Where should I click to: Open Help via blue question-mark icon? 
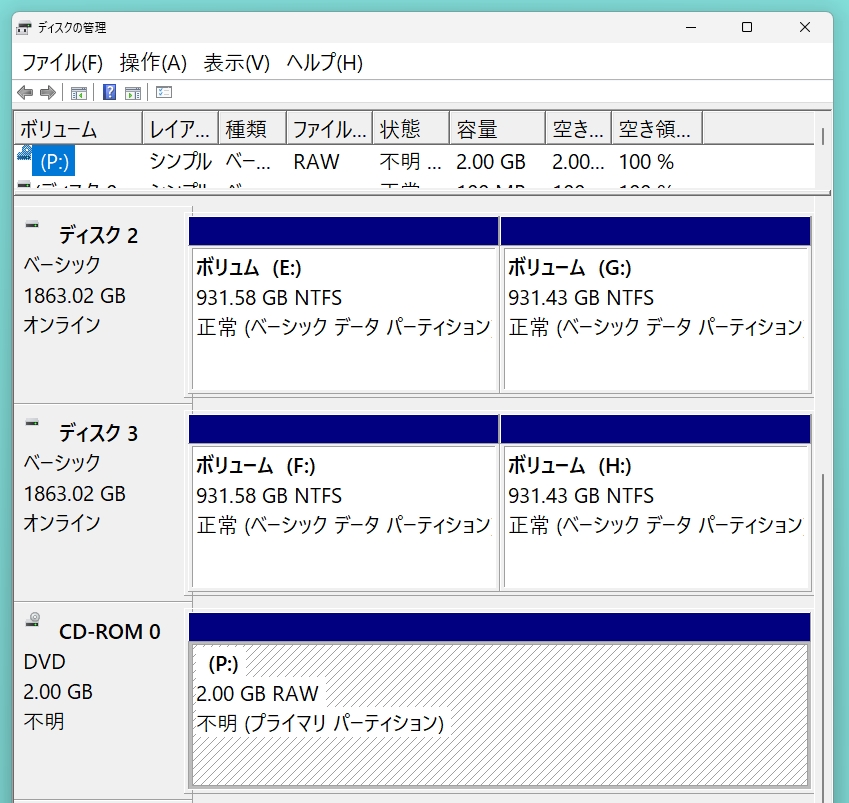point(109,93)
